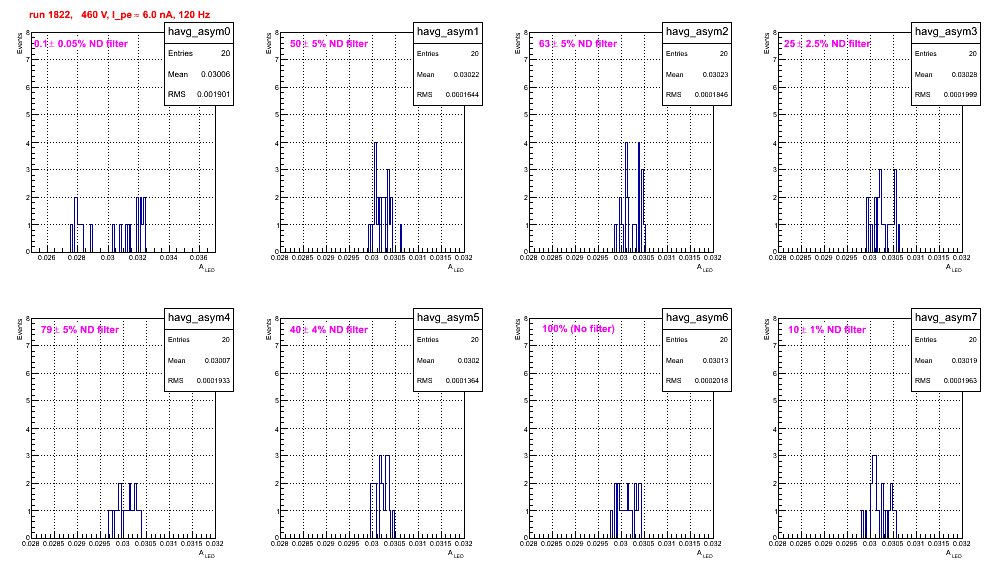Click RMS 0.0001933 in havg_asym4 stats

point(199,381)
